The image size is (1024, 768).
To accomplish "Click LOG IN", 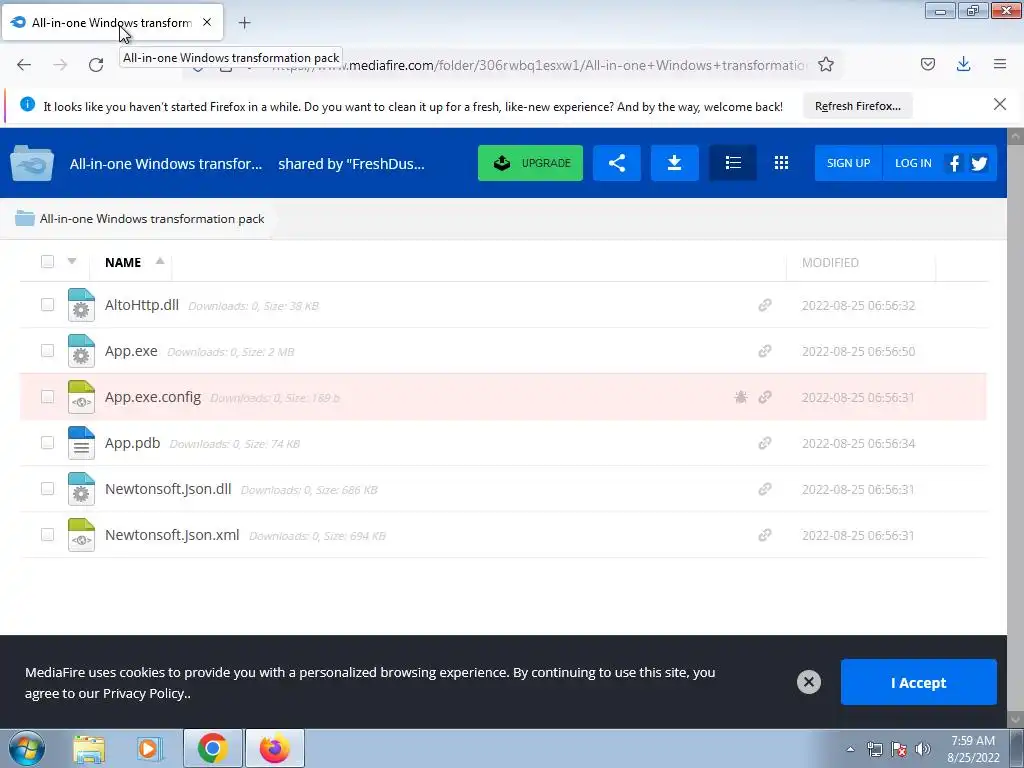I will click(x=913, y=163).
